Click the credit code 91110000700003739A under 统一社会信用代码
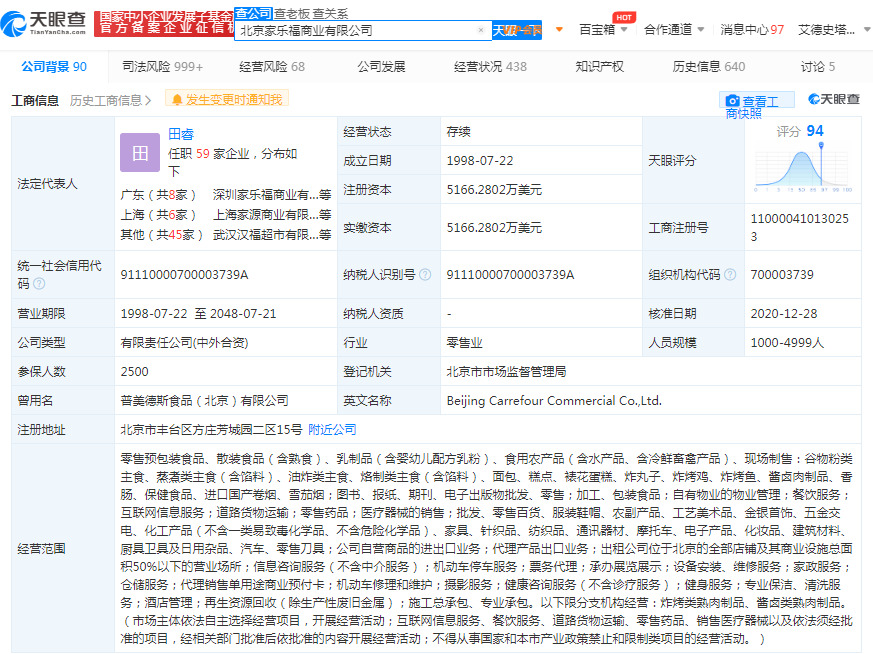 184,274
